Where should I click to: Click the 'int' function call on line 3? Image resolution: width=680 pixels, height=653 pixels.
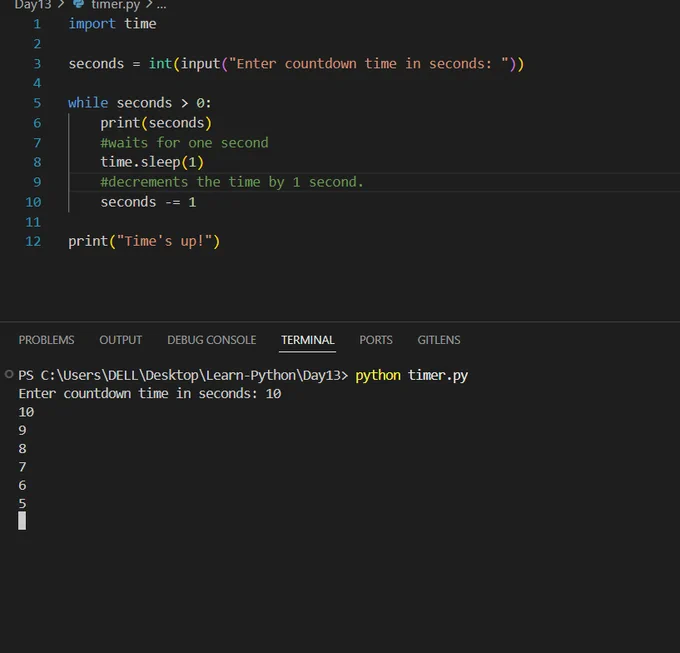pyautogui.click(x=160, y=64)
